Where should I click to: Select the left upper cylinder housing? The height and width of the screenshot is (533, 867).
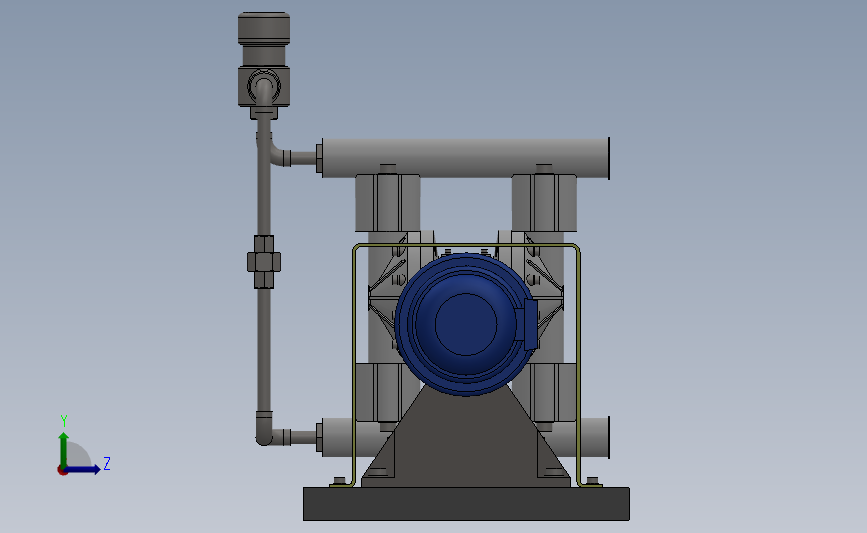tap(388, 203)
